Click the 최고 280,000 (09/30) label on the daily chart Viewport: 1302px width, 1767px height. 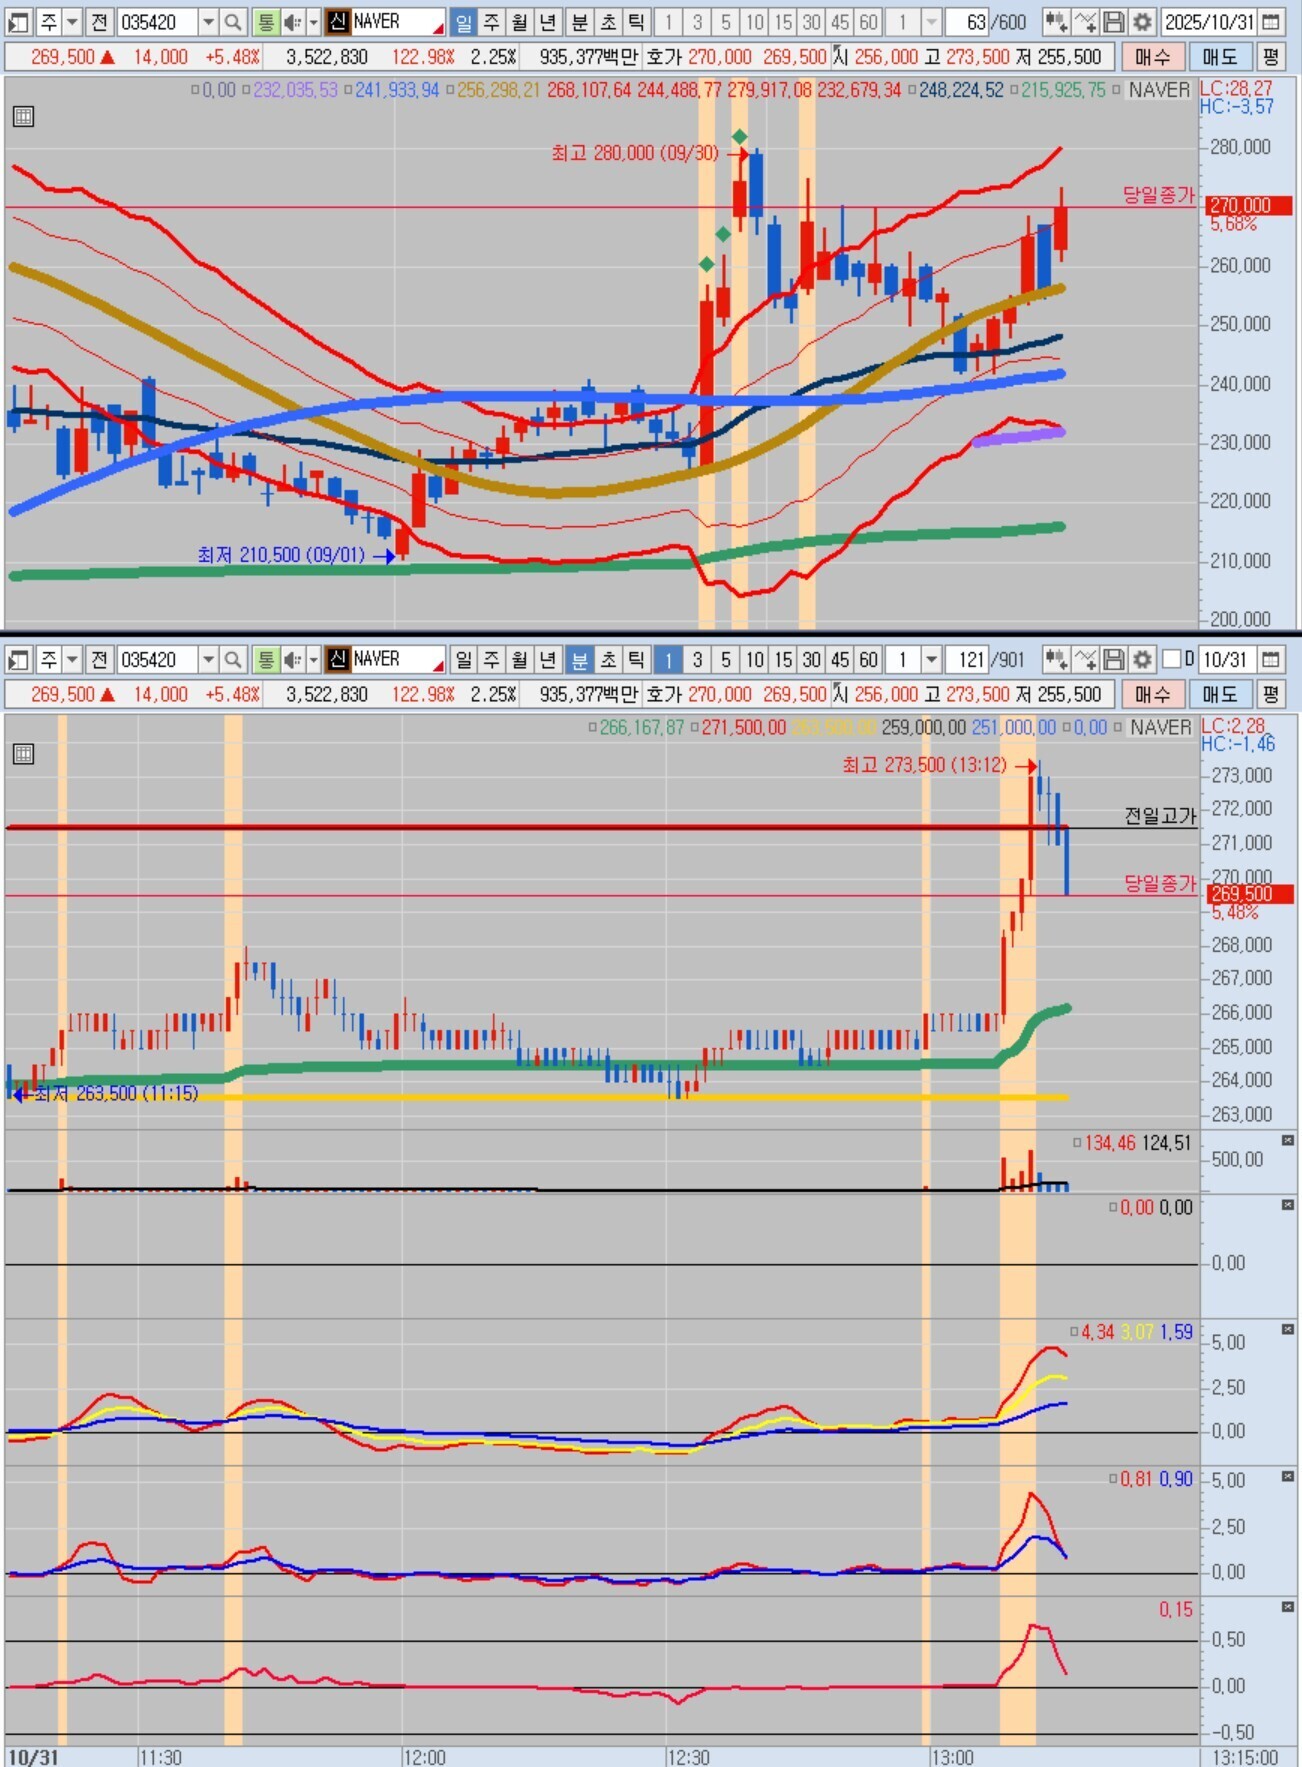coord(635,153)
